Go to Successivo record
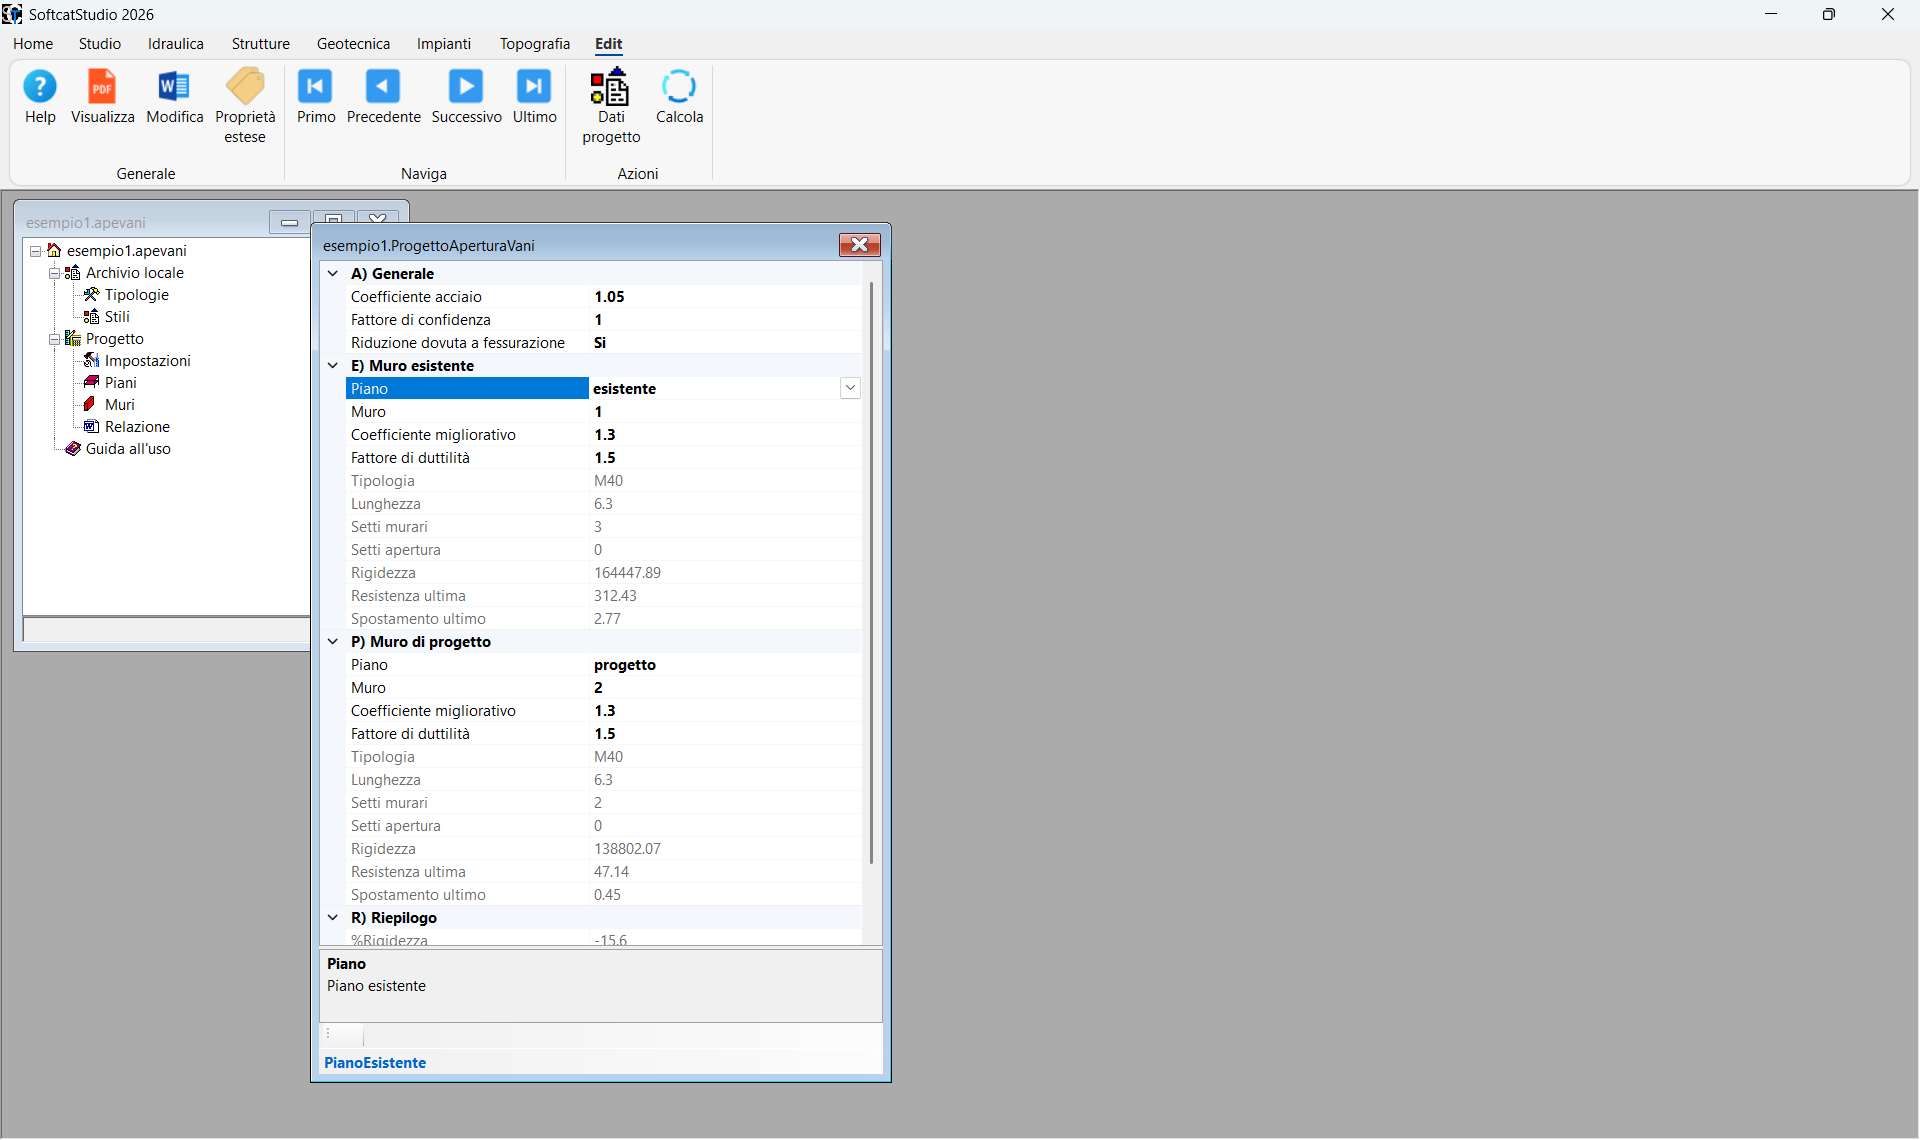The height and width of the screenshot is (1140, 1920). 466,97
